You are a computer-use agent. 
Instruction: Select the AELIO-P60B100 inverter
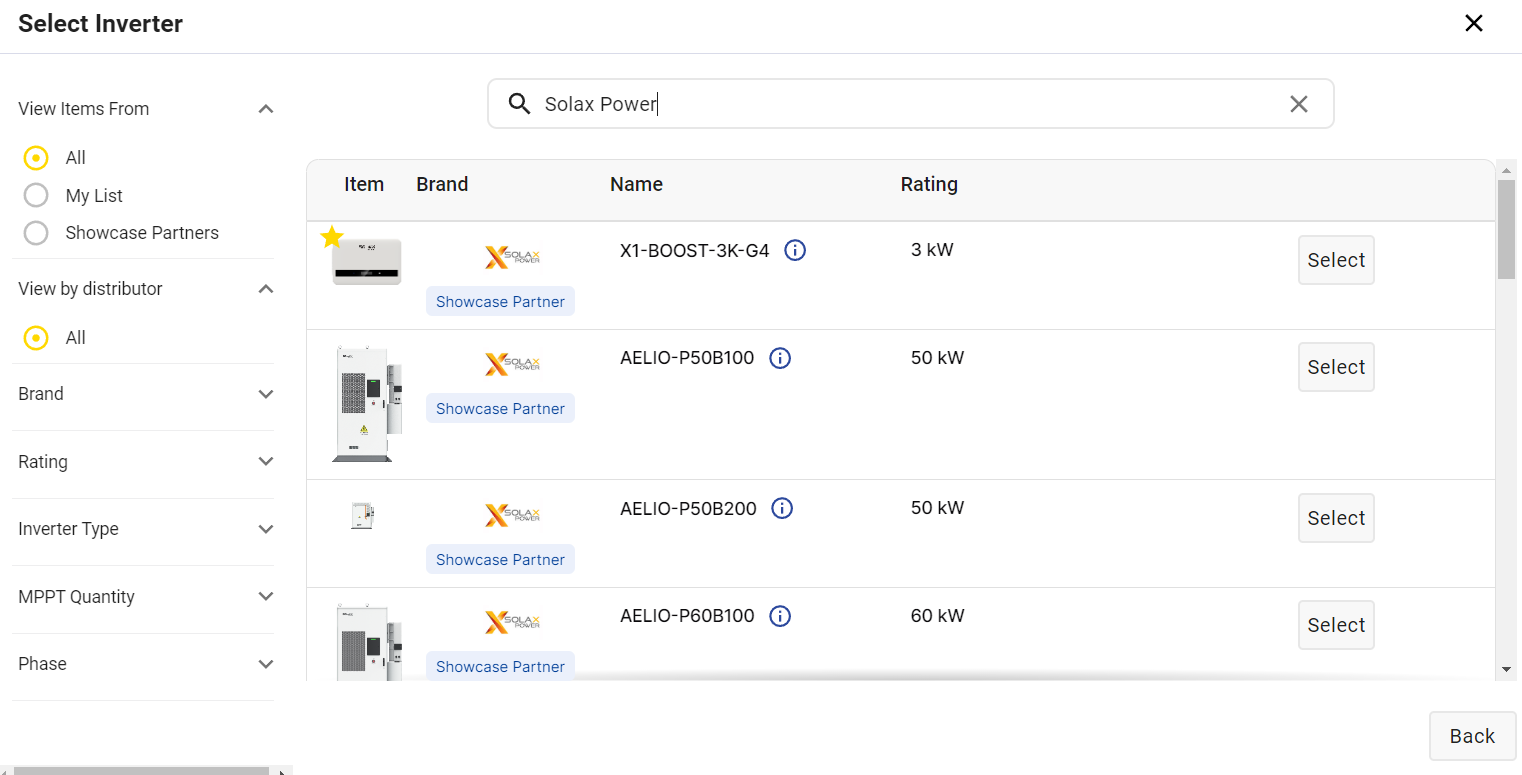tap(1336, 625)
